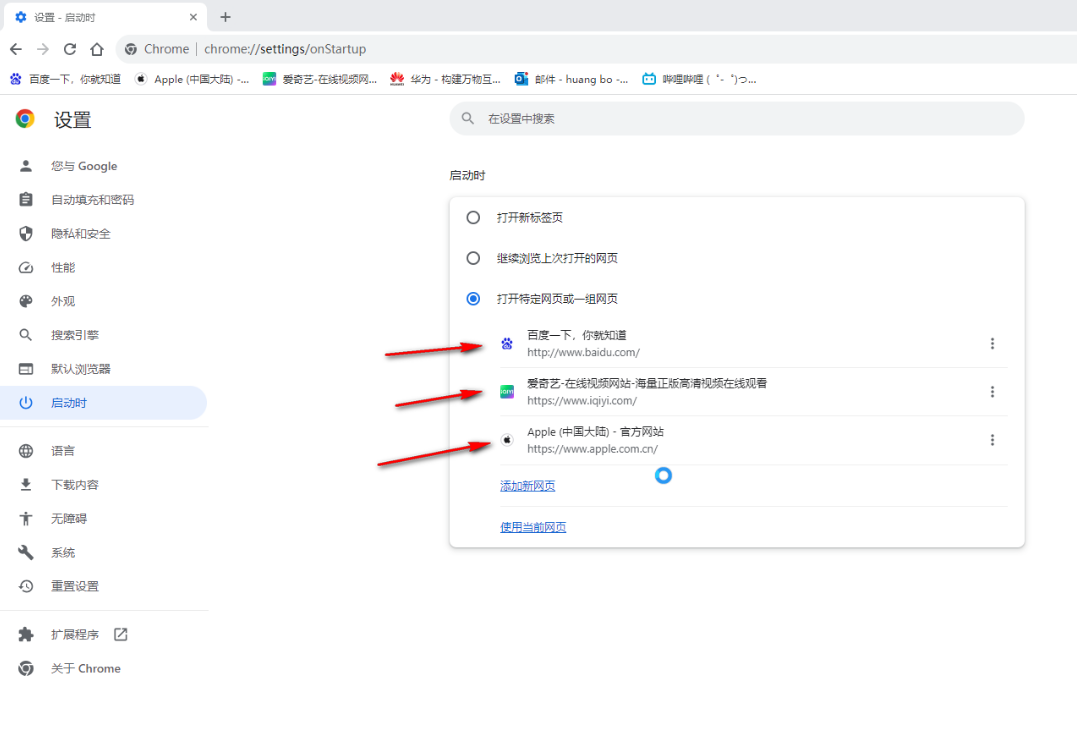Open 搜索引擎 settings section
This screenshot has width=1077, height=754.
pyautogui.click(x=104, y=335)
